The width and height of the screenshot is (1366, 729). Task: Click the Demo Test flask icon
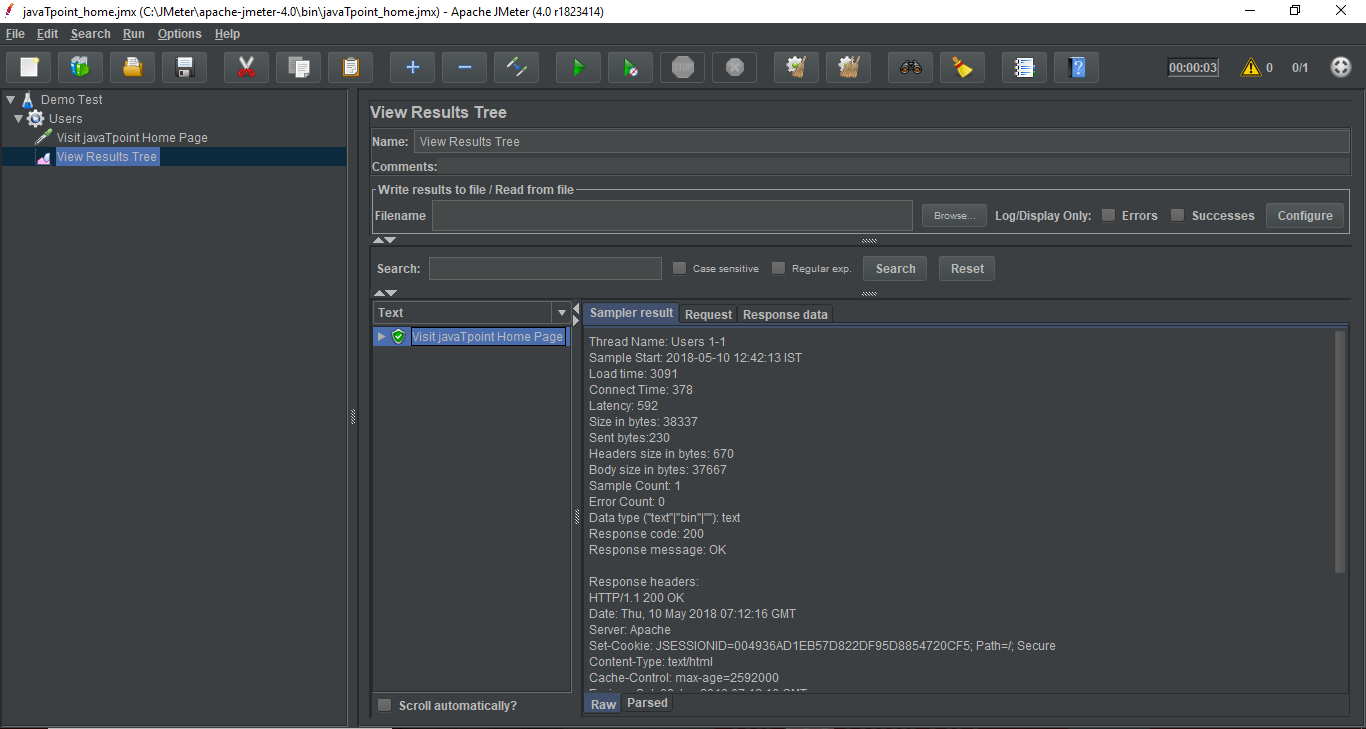tap(28, 100)
